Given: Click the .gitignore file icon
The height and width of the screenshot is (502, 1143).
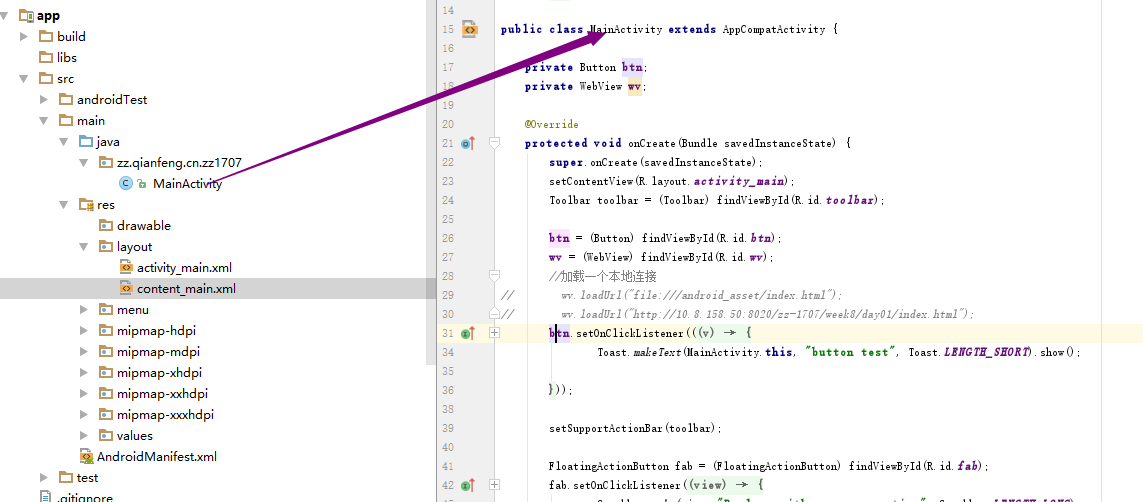Looking at the screenshot, I should pos(45,498).
